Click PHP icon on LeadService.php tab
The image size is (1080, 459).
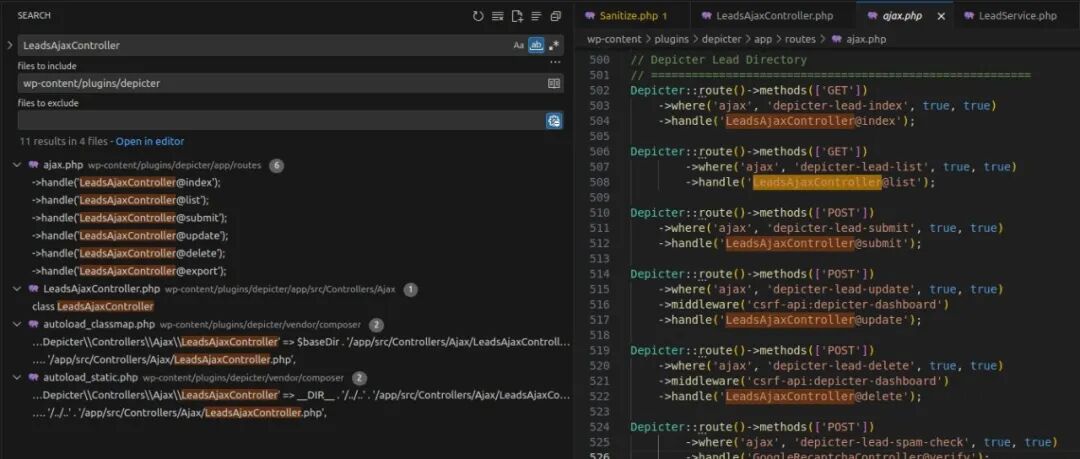(968, 16)
